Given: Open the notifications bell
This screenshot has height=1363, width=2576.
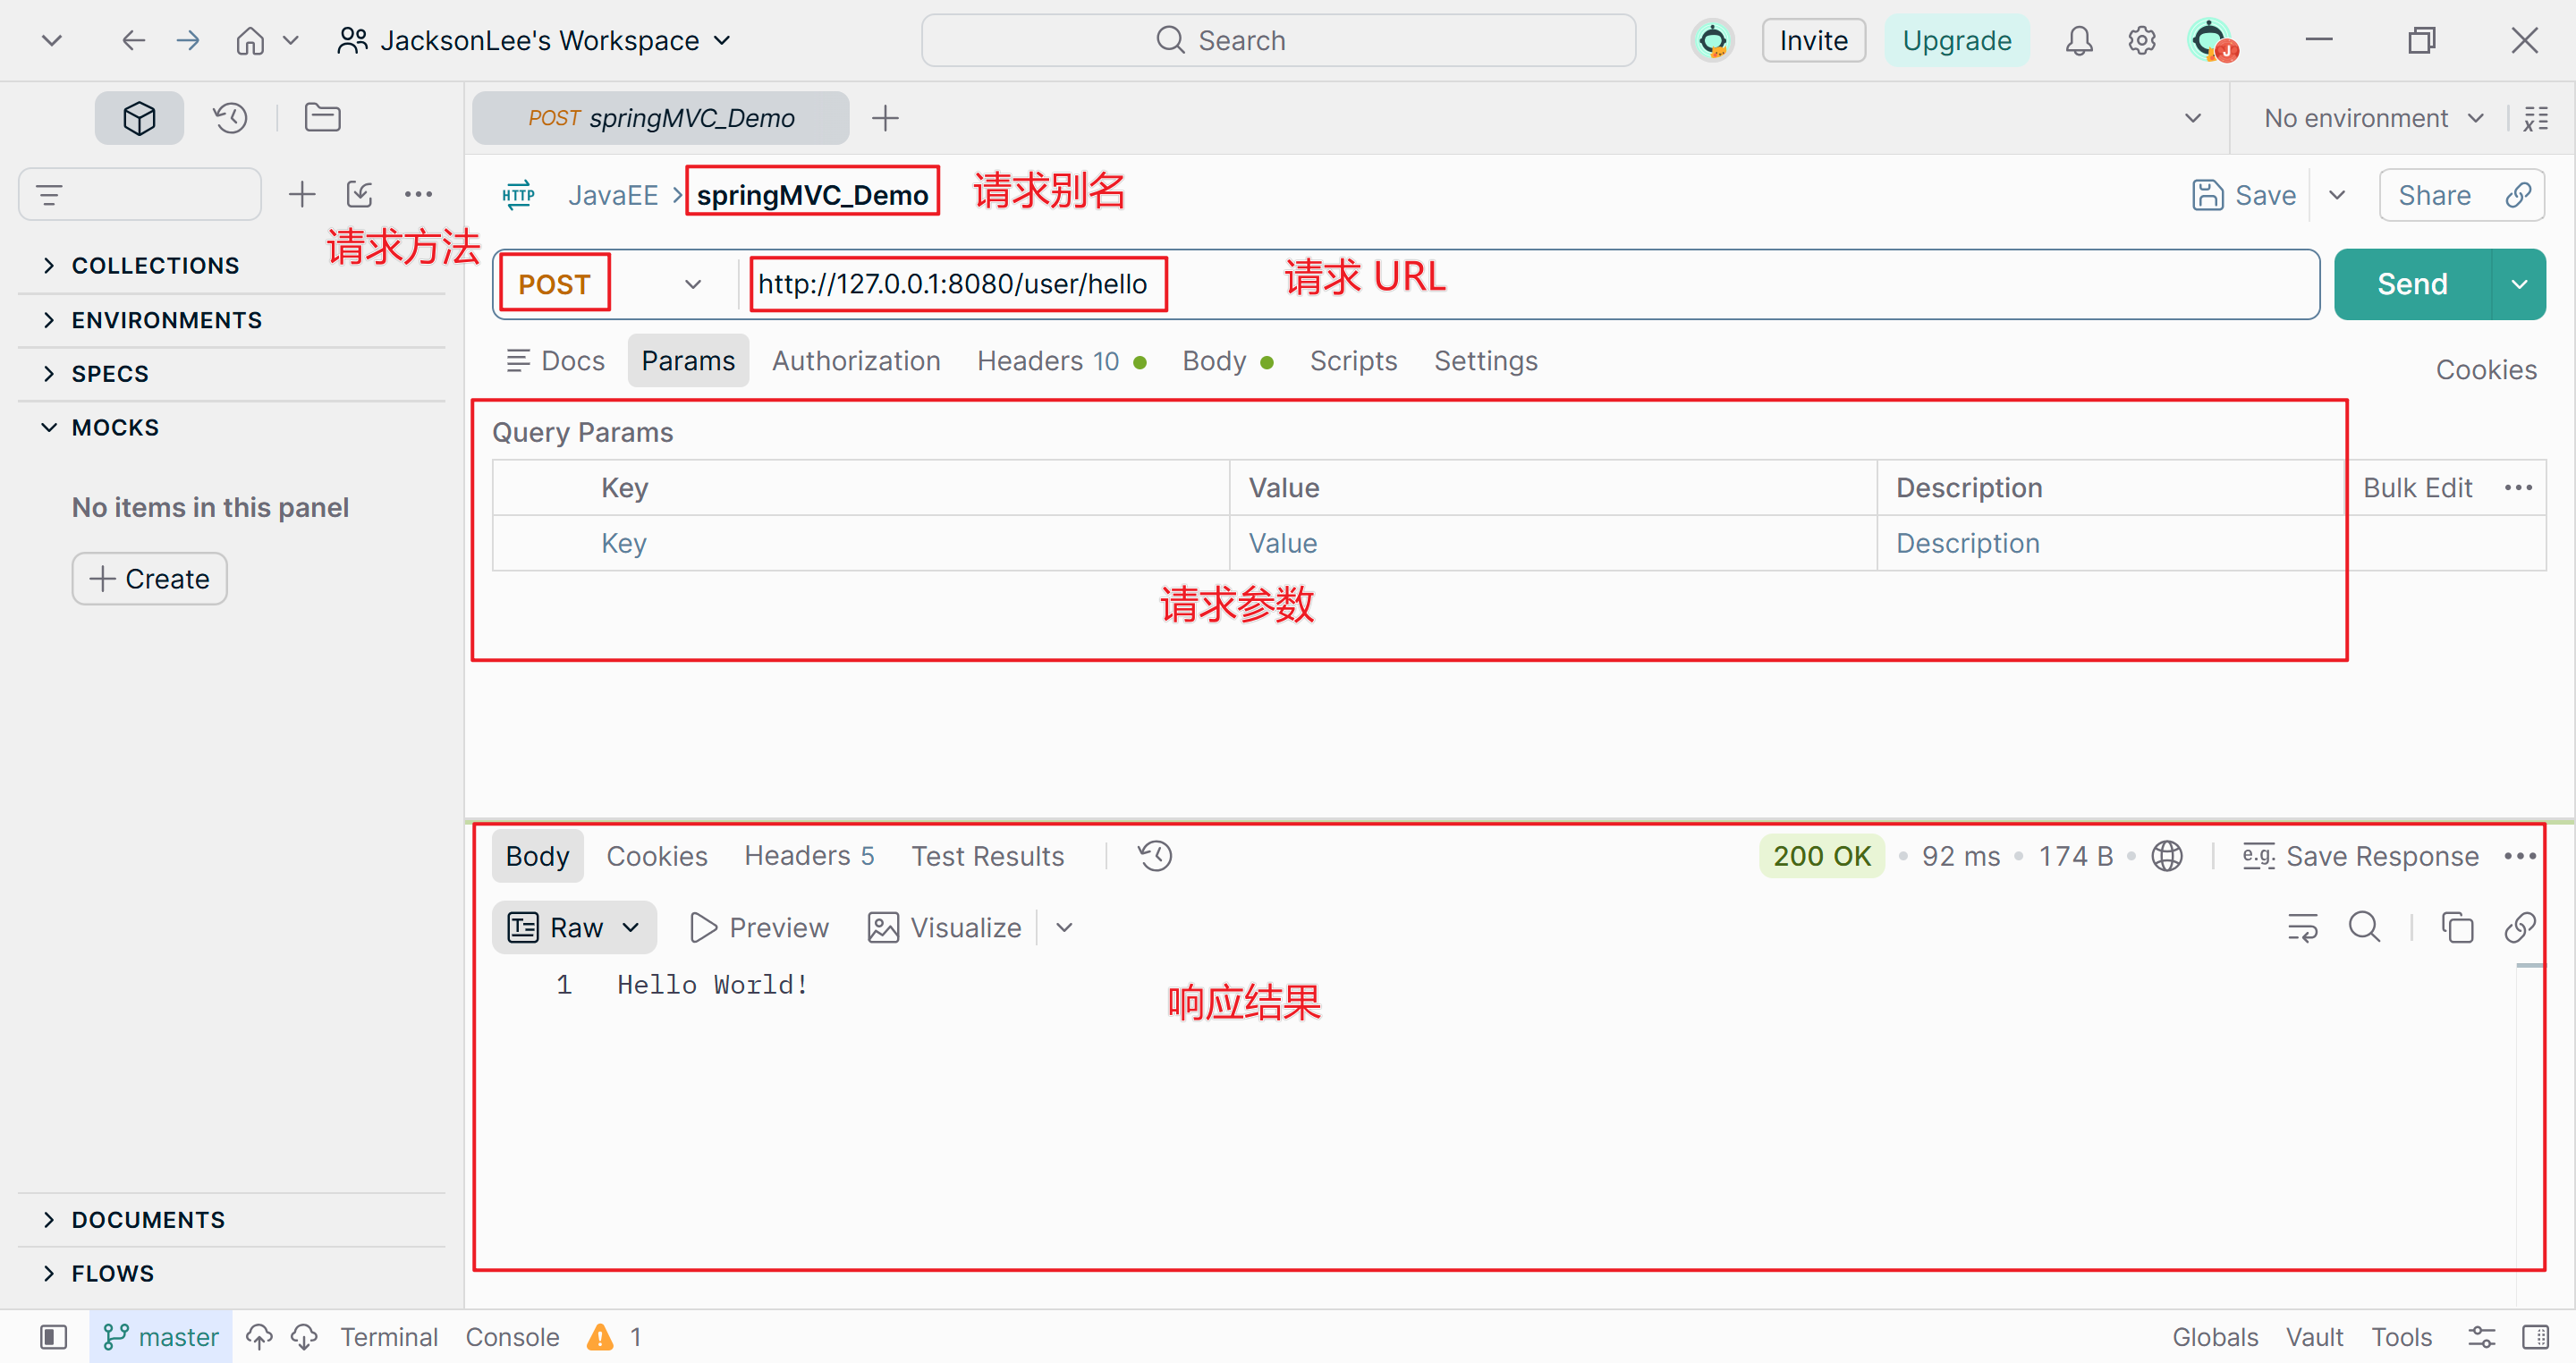Looking at the screenshot, I should (2079, 40).
